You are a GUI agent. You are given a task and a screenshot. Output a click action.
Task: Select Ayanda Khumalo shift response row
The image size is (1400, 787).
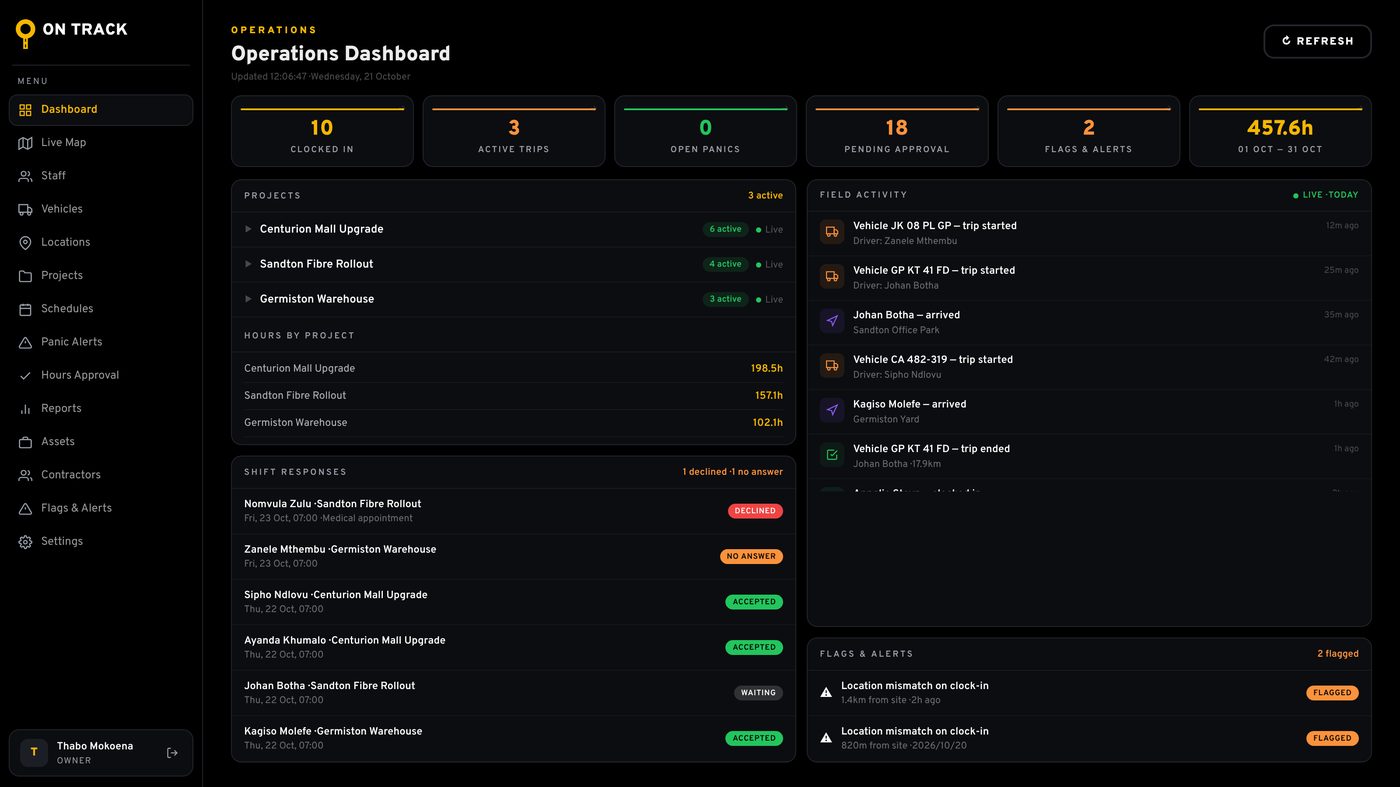coord(513,647)
